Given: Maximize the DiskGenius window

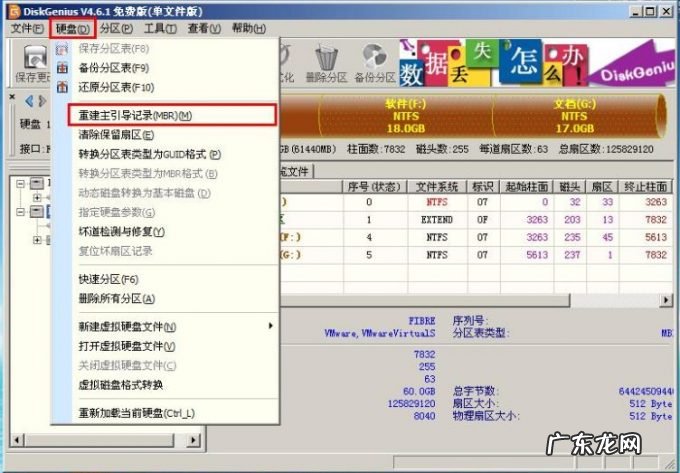Looking at the screenshot, I should (651, 10).
